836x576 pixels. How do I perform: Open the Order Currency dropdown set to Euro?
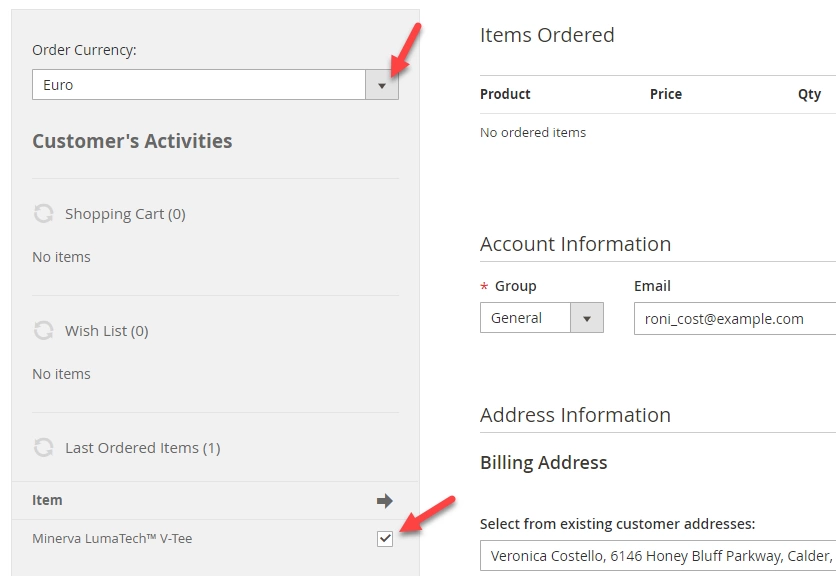tap(215, 84)
